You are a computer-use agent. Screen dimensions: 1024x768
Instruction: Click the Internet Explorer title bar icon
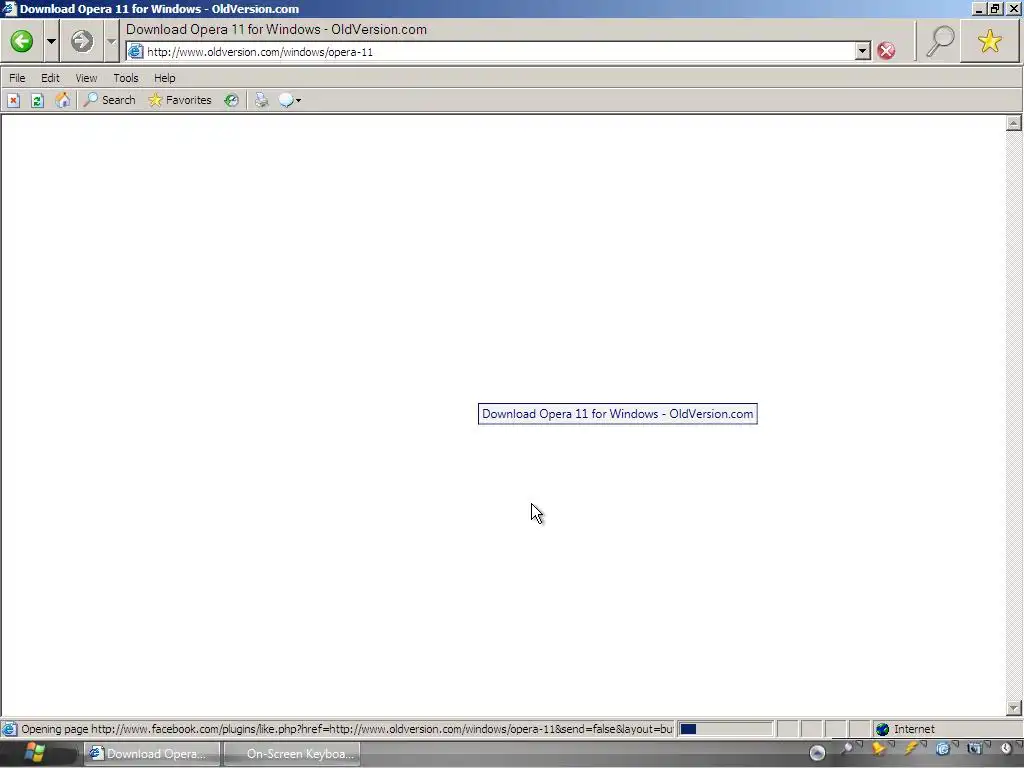8,8
